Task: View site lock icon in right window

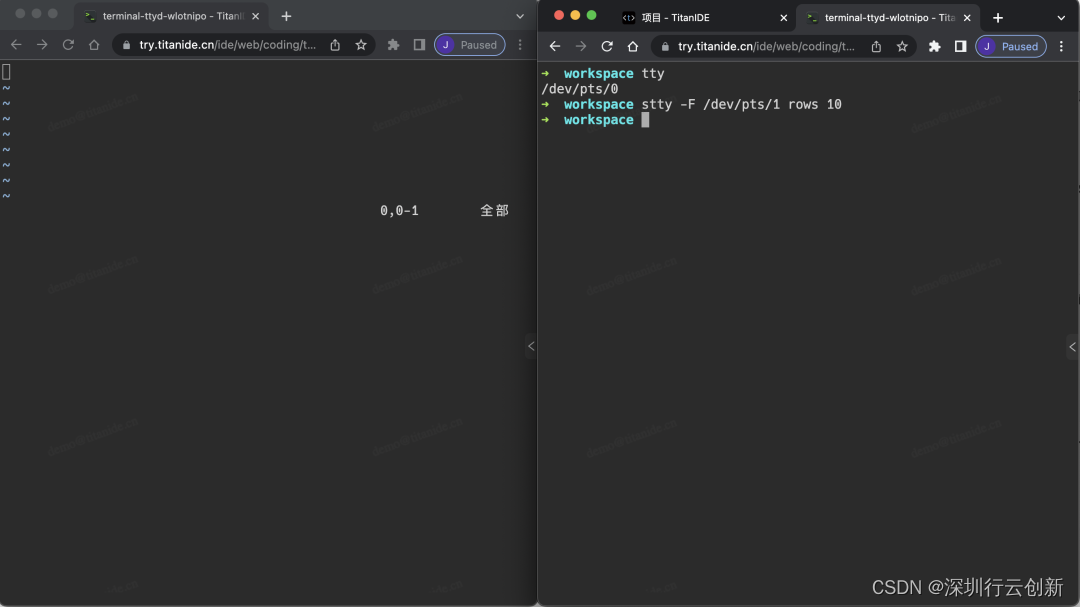Action: click(665, 46)
